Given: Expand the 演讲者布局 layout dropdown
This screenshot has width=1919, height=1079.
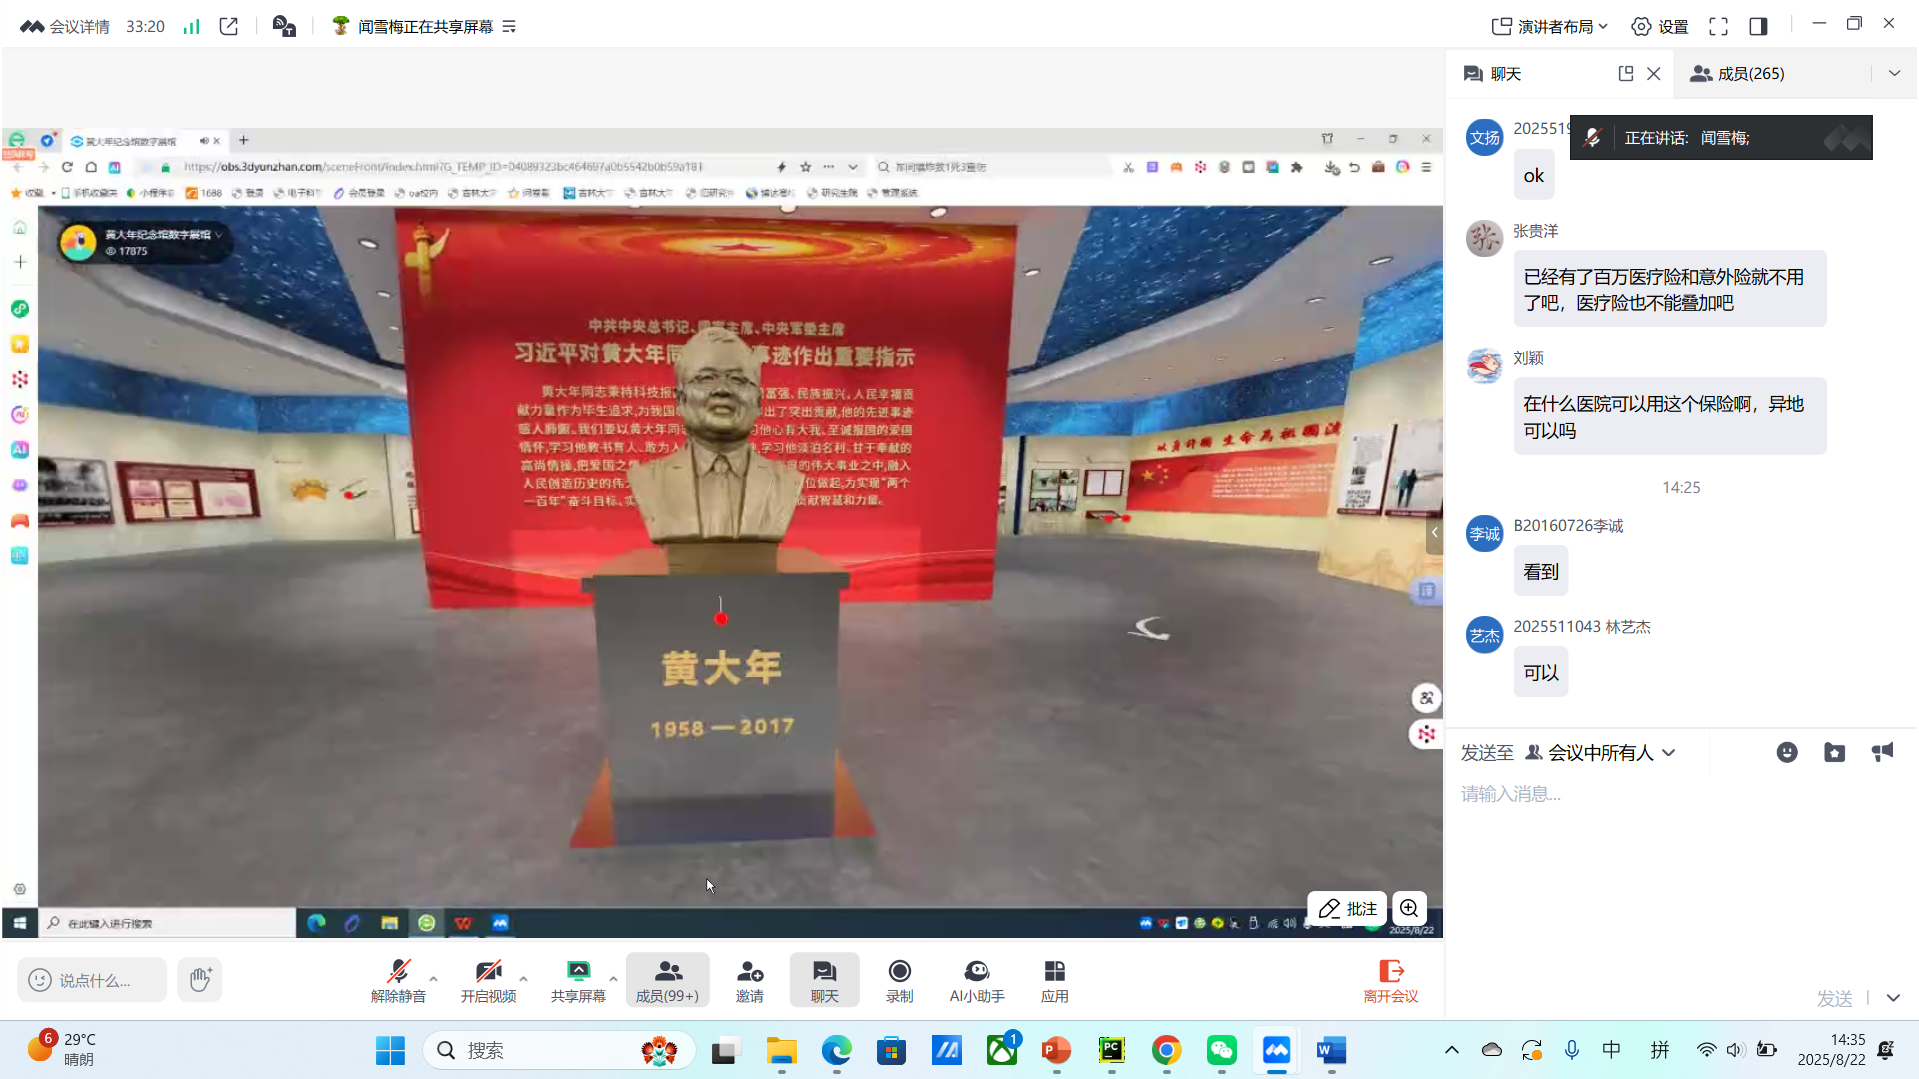Looking at the screenshot, I should click(x=1549, y=26).
